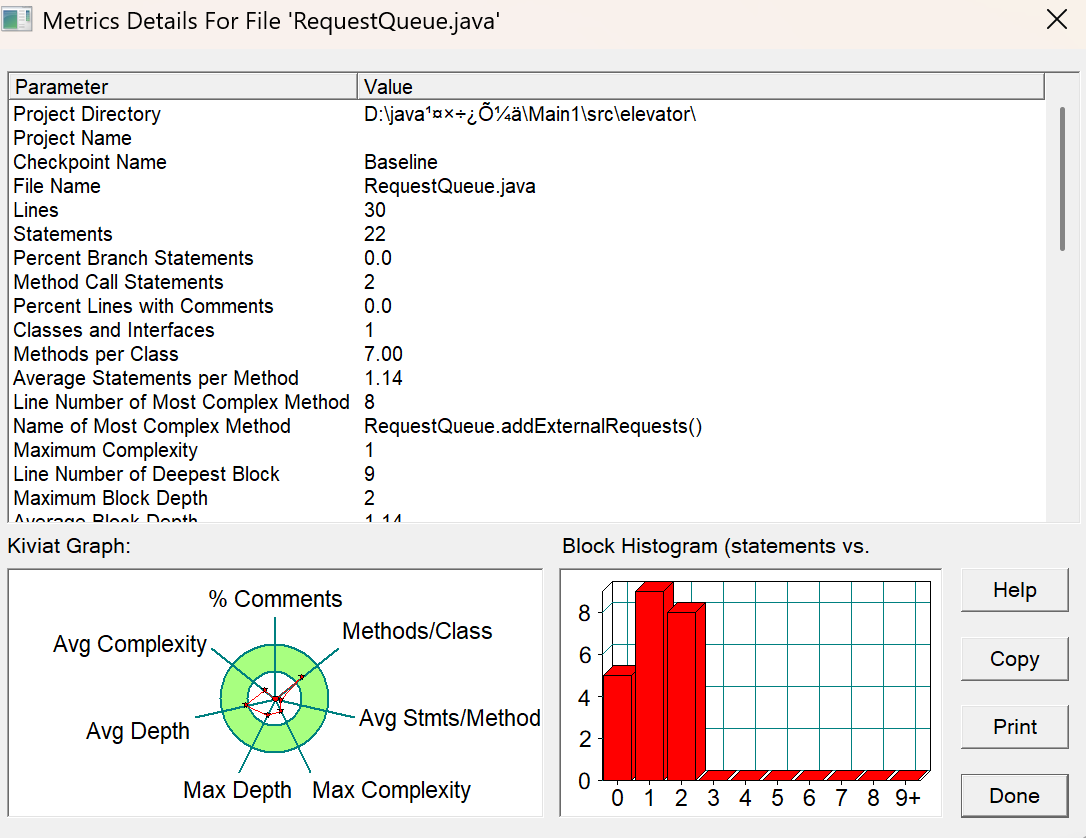Close the dialog with Done
Image resolution: width=1086 pixels, height=838 pixels.
[x=1015, y=796]
